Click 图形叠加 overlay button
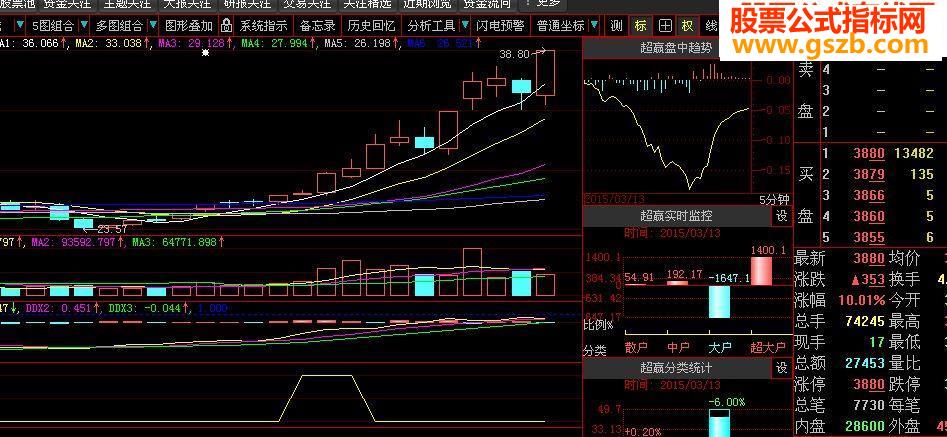Image resolution: width=947 pixels, height=437 pixels. [x=189, y=25]
